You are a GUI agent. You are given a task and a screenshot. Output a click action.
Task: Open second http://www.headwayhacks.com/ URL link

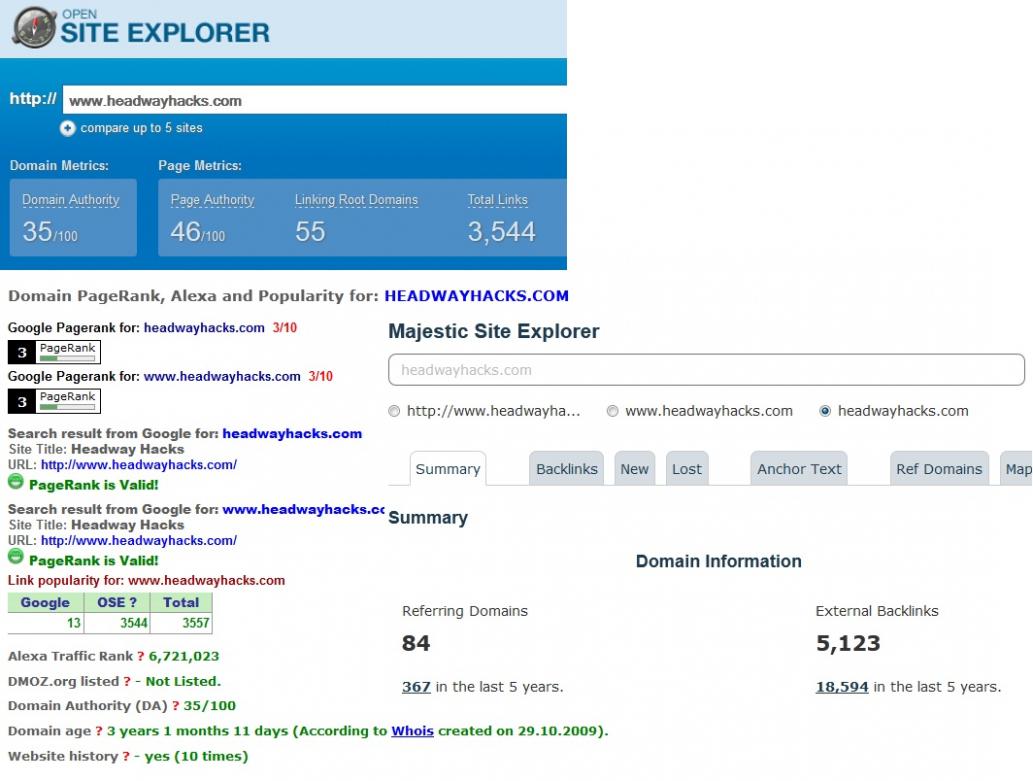tap(139, 540)
